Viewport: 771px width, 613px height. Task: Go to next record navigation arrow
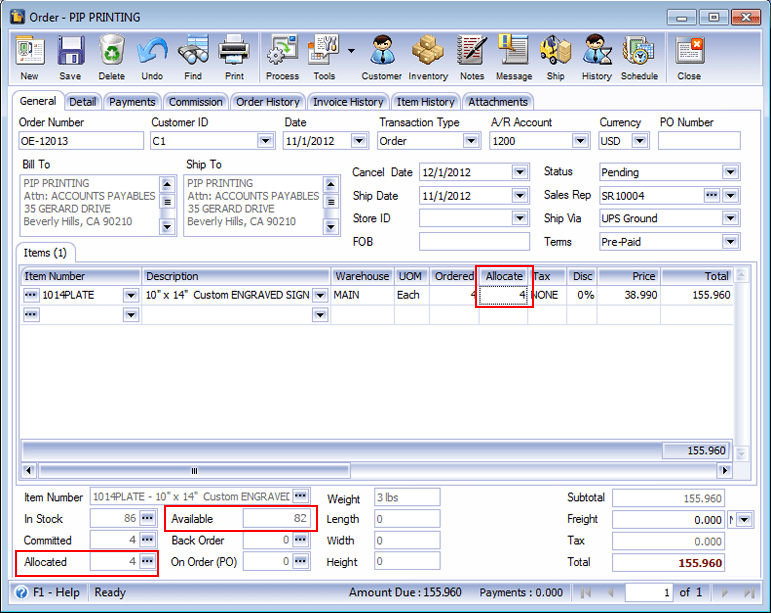click(x=725, y=592)
